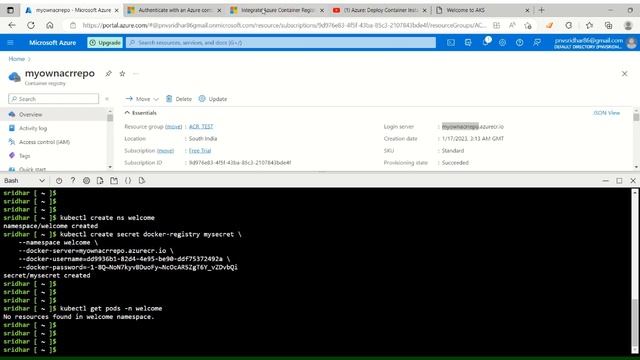Switch to the Welcome to AKS tab

point(482,10)
